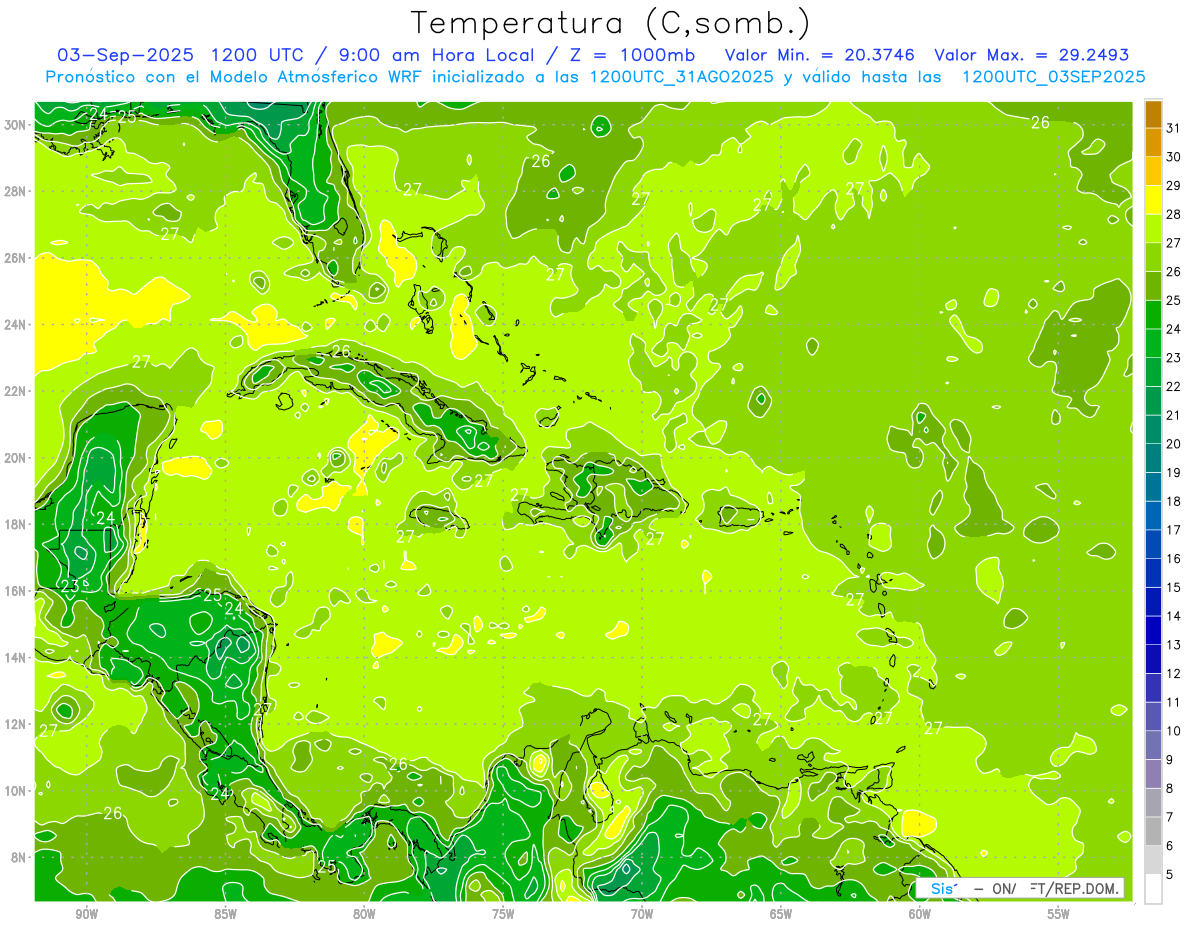Screen dimensions: 1200x927
Task: Click the gray color bar segment between 6 and 7
Action: point(1153,831)
